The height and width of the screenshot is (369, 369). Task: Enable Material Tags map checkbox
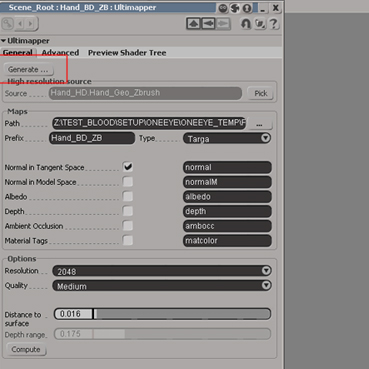pyautogui.click(x=128, y=240)
